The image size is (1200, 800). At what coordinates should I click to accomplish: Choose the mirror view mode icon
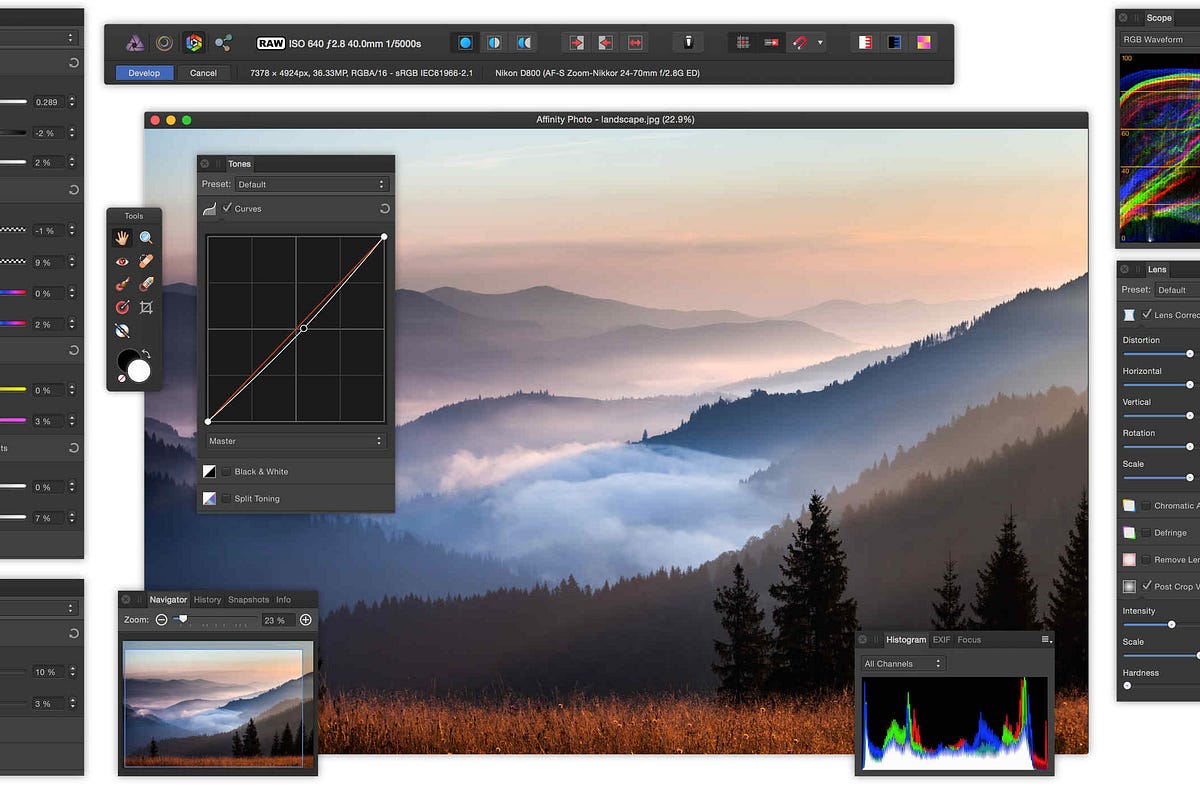tap(524, 43)
